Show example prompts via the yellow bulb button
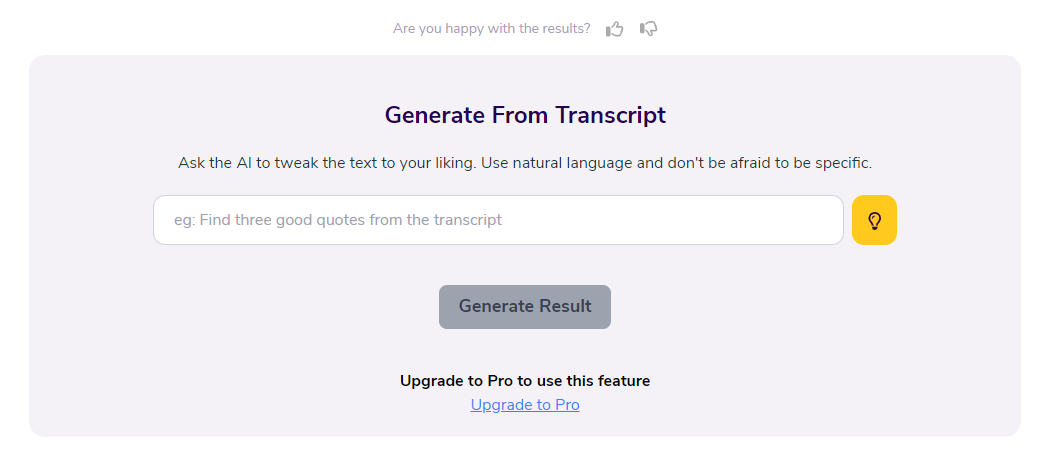1051x472 pixels. tap(874, 220)
